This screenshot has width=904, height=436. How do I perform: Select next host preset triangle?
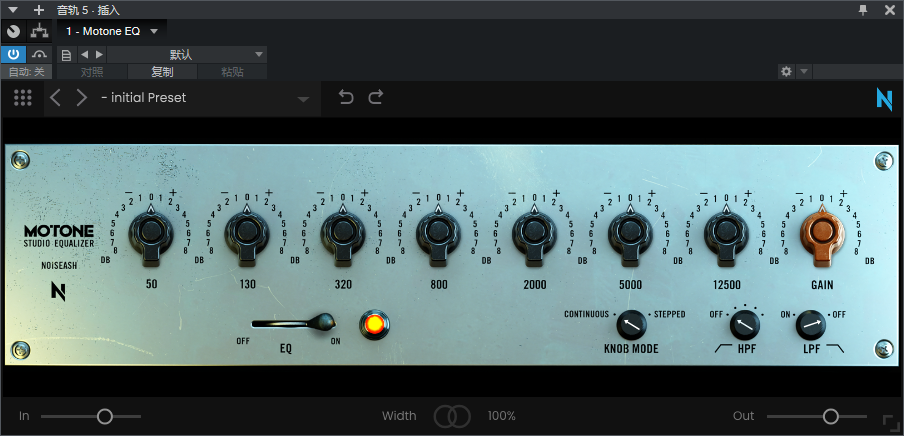click(x=99, y=55)
